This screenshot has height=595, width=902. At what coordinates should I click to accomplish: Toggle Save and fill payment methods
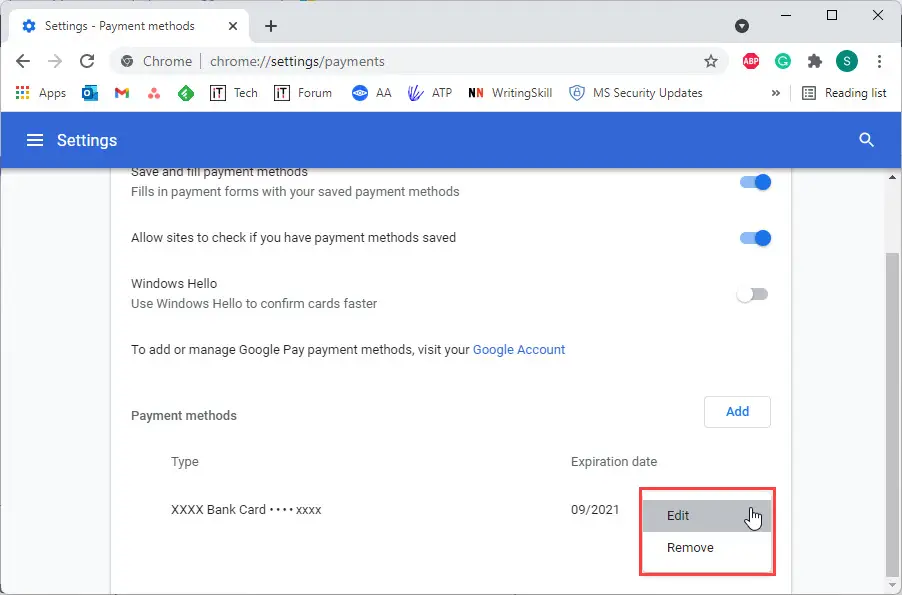pyautogui.click(x=755, y=182)
